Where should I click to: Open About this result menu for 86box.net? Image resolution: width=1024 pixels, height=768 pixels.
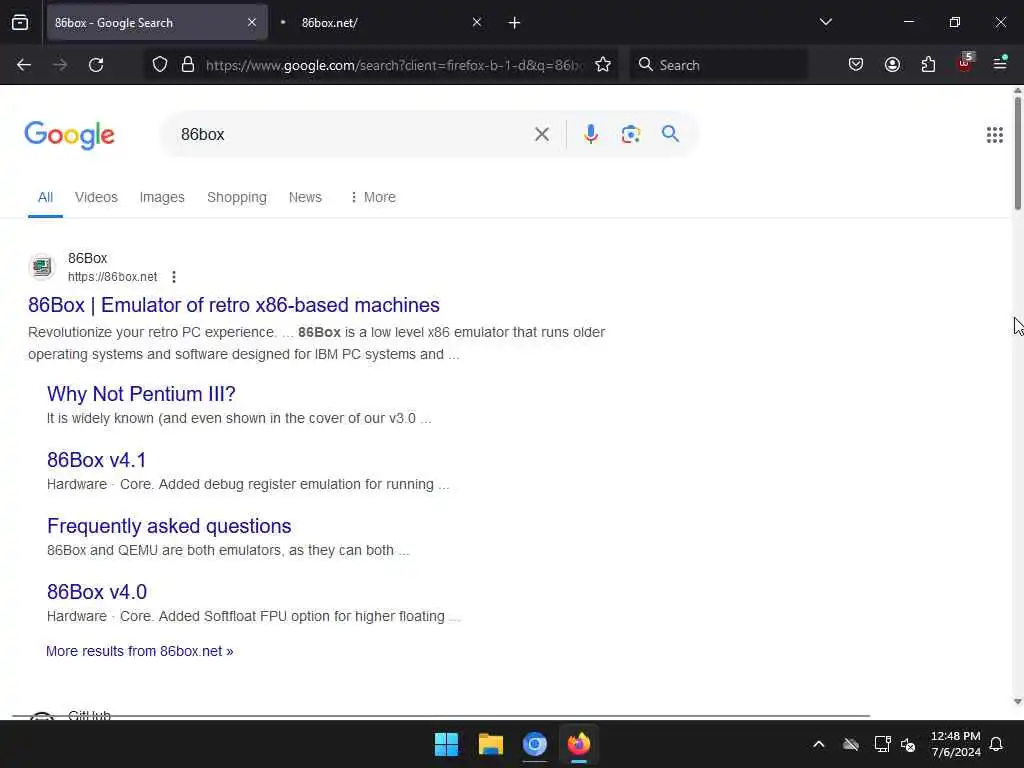(174, 277)
